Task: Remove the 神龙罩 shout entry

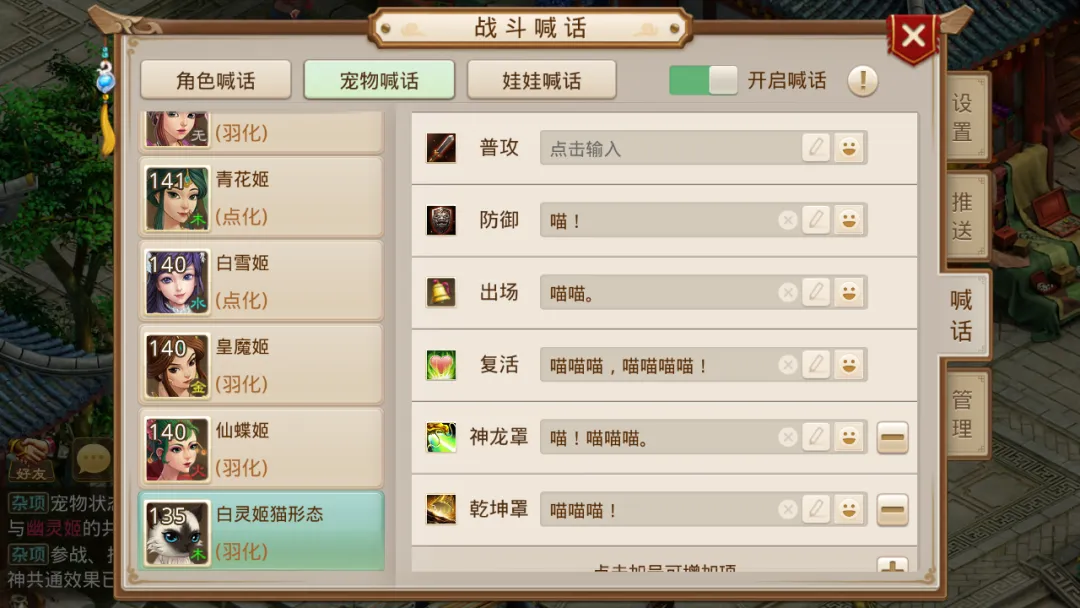Action: click(892, 437)
